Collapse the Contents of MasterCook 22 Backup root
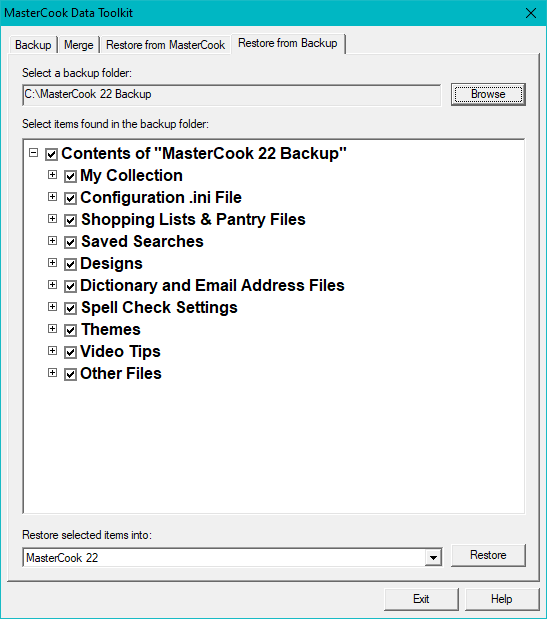This screenshot has height=619, width=547. pos(34,152)
